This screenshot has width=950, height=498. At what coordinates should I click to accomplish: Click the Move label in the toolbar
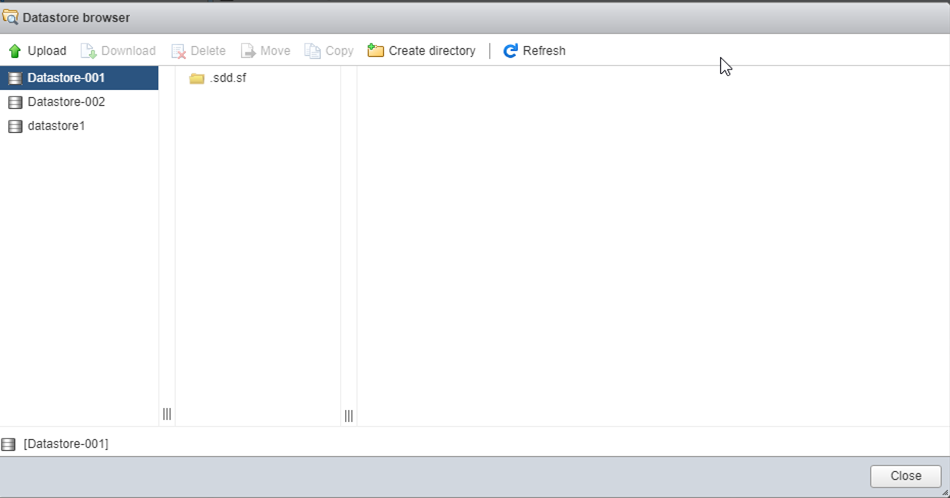click(x=275, y=51)
